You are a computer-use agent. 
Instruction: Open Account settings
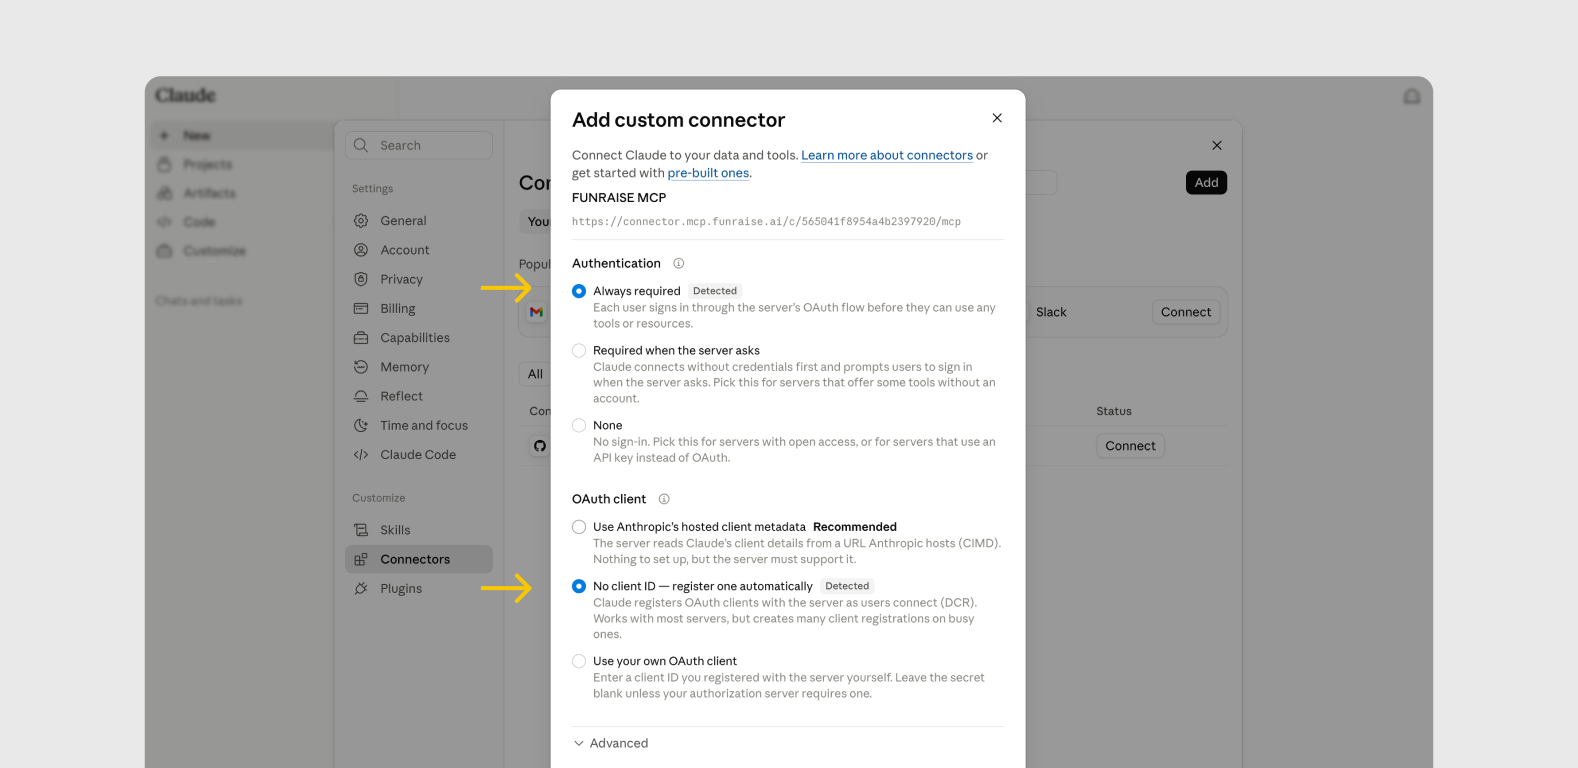(x=419, y=250)
